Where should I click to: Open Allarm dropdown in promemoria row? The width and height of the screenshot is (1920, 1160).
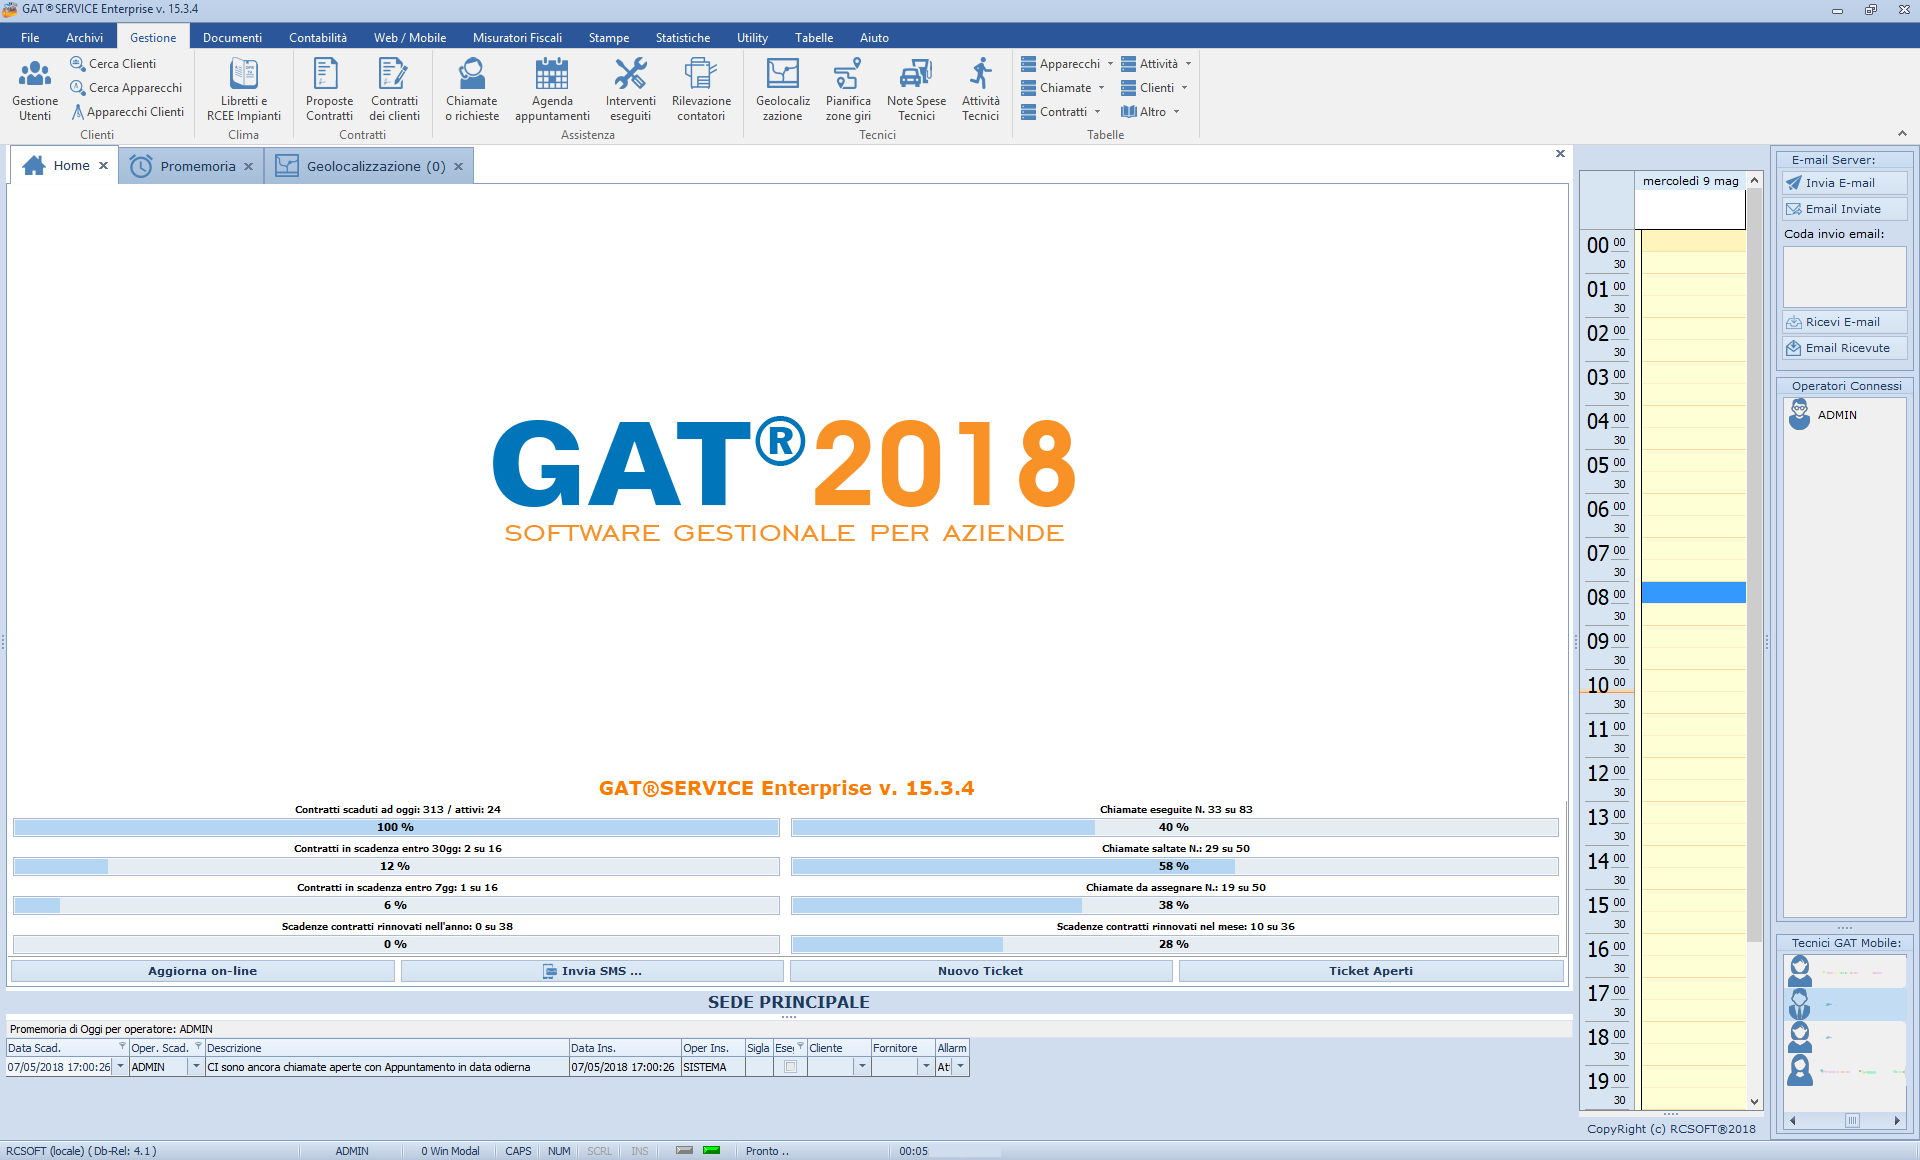pos(961,1067)
